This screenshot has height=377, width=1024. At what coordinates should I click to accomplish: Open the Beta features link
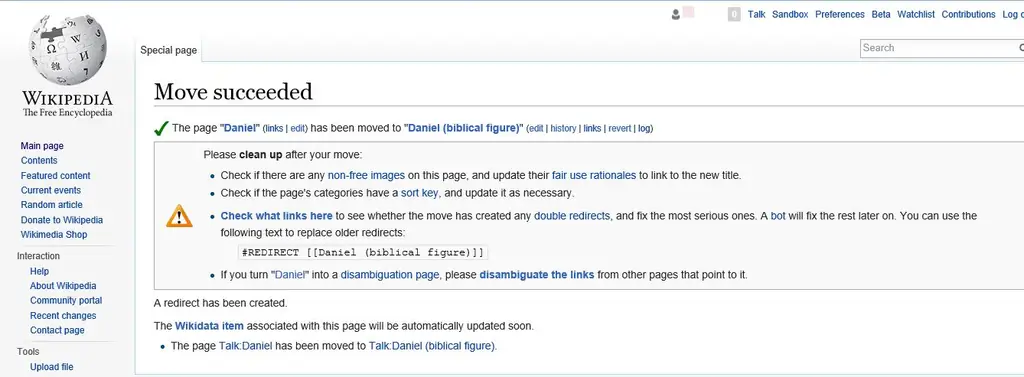tap(881, 14)
